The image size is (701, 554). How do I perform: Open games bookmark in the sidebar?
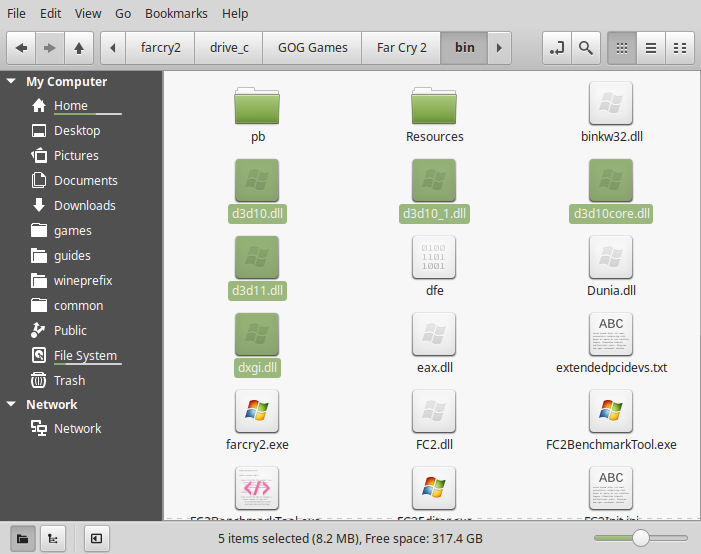pos(72,231)
